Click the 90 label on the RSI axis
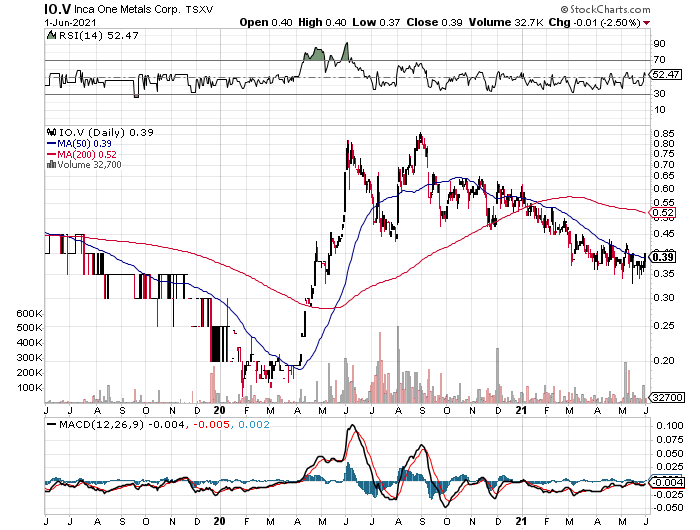The width and height of the screenshot is (700, 530). [x=660, y=43]
